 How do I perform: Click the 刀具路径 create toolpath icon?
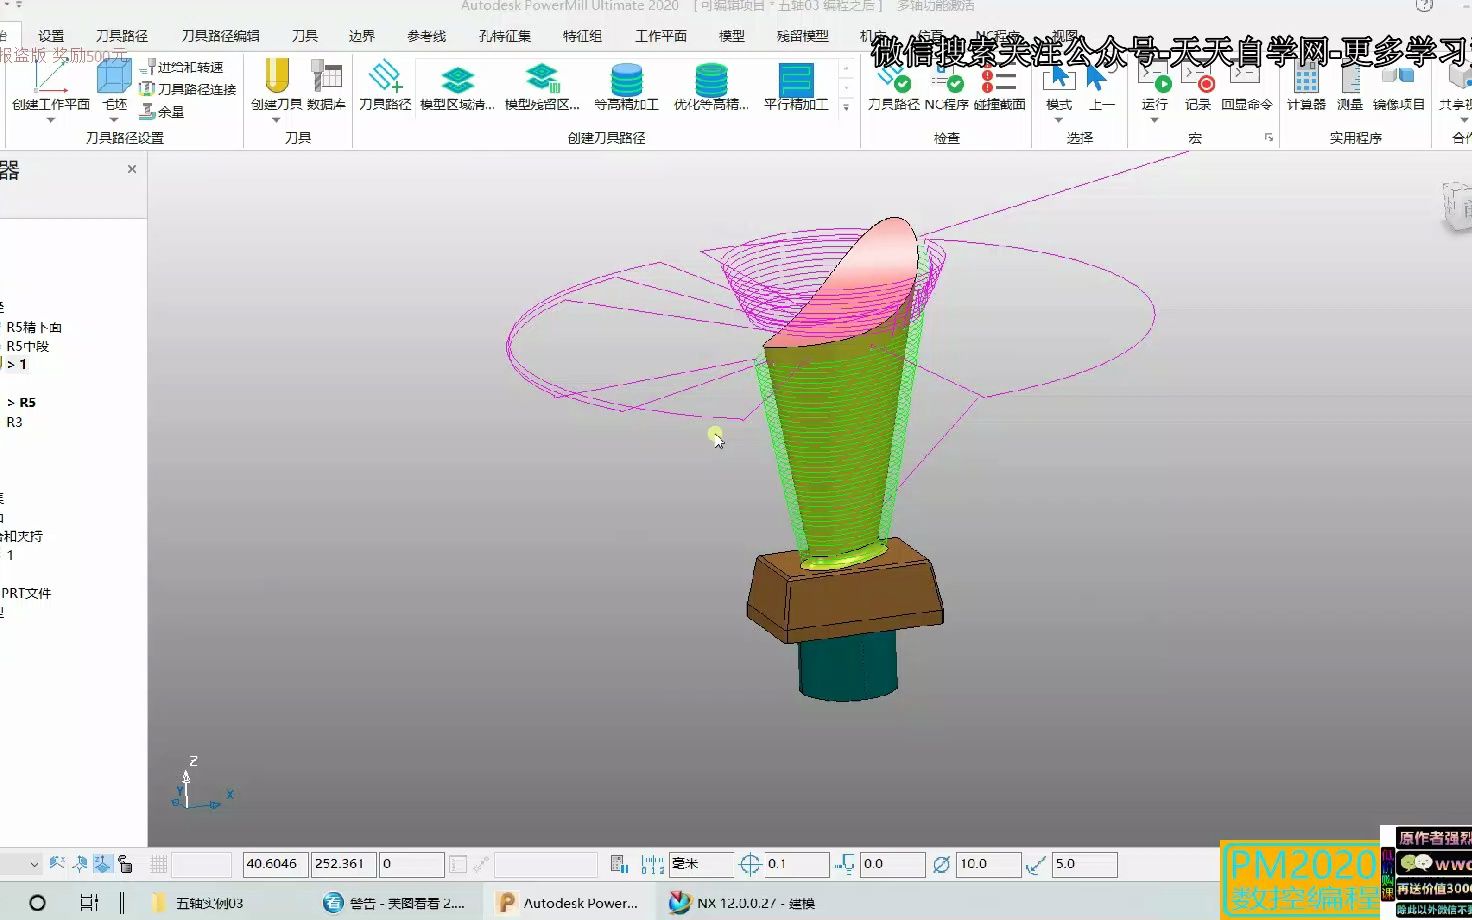point(385,85)
